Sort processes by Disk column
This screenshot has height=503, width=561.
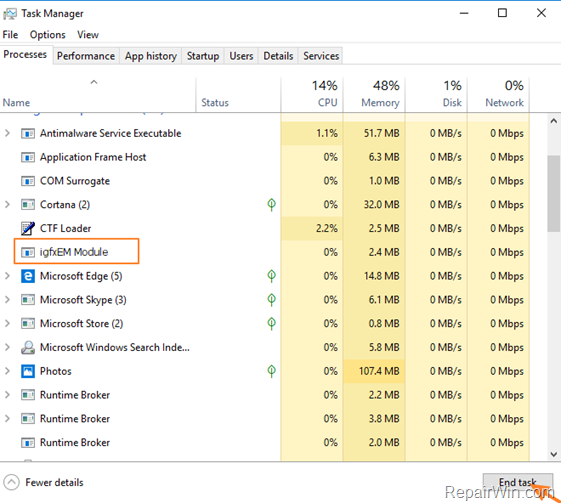click(436, 95)
